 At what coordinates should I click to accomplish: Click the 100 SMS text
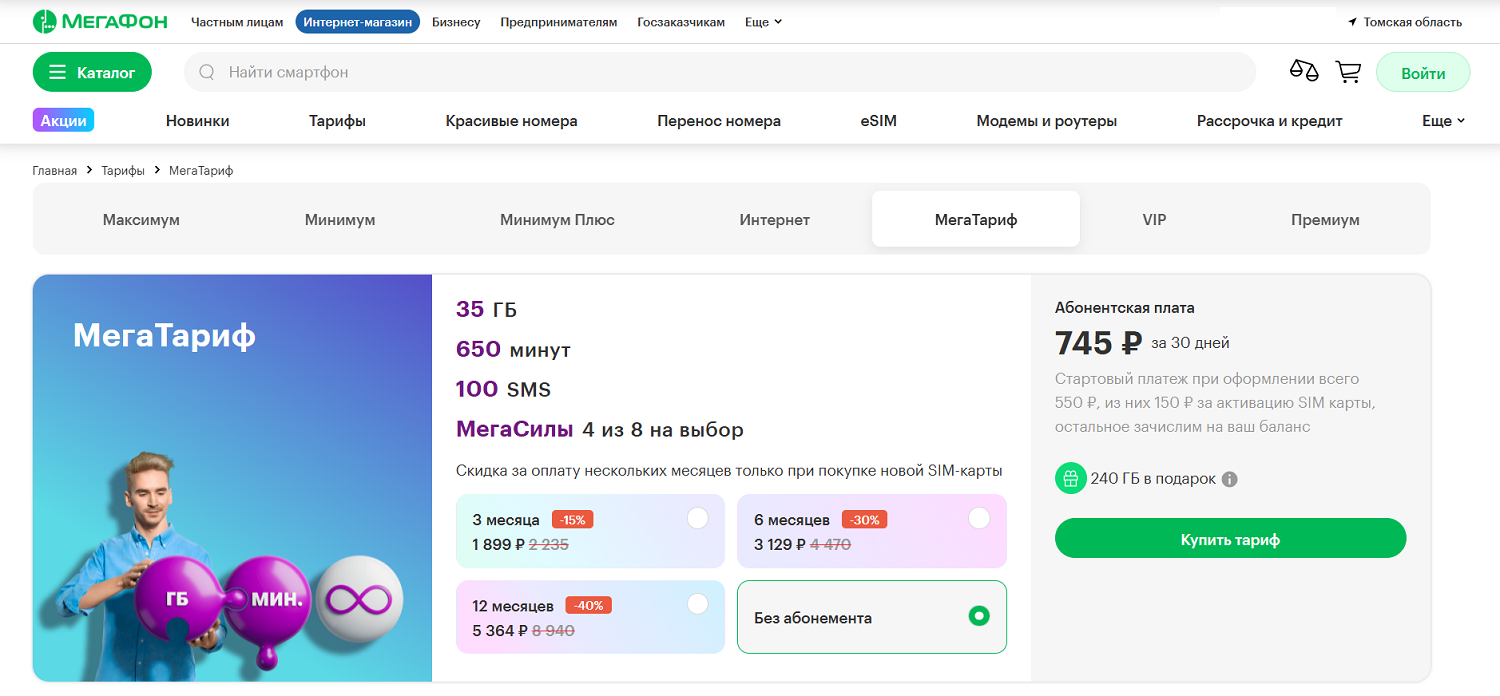tap(503, 390)
